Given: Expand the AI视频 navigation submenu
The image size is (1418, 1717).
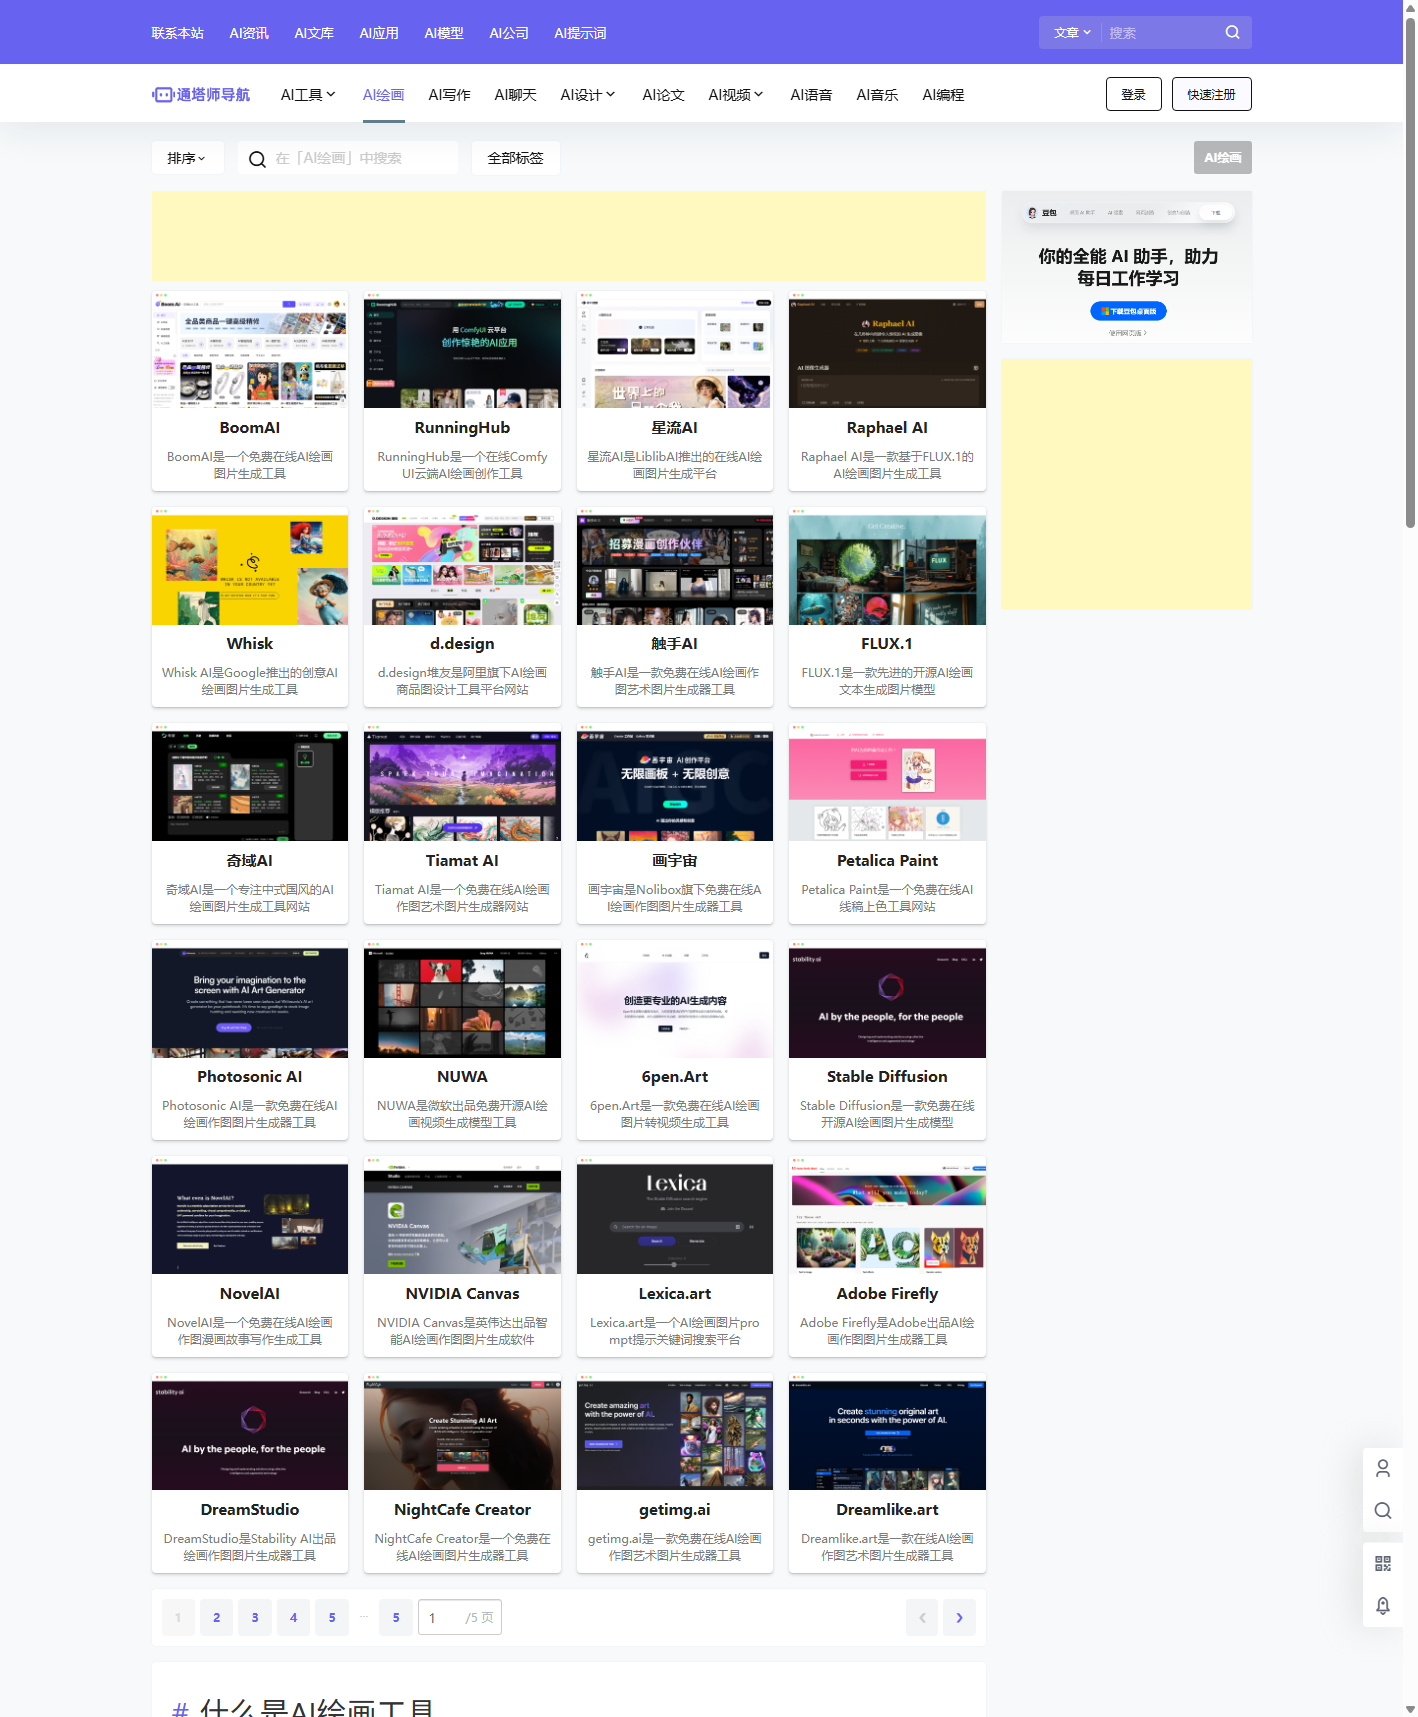Looking at the screenshot, I should click(735, 95).
